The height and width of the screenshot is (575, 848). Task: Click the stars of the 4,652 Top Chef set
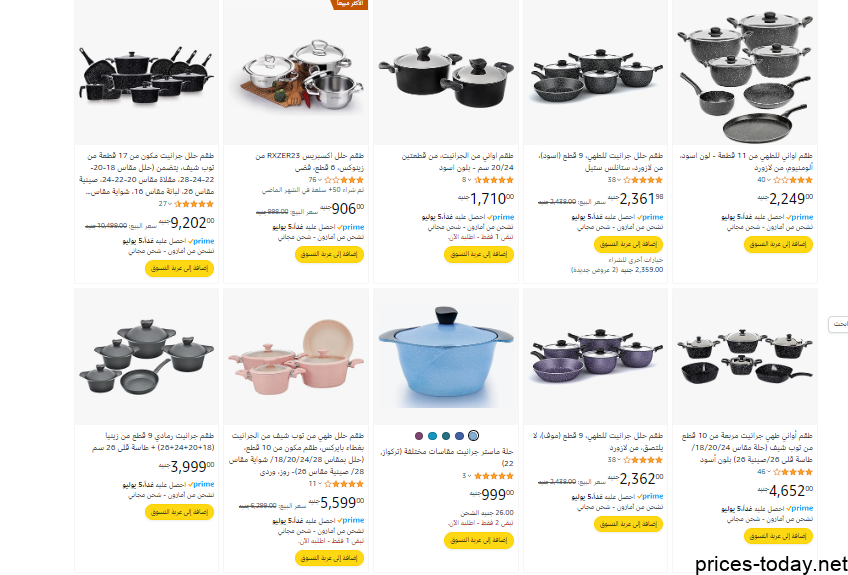coord(793,472)
